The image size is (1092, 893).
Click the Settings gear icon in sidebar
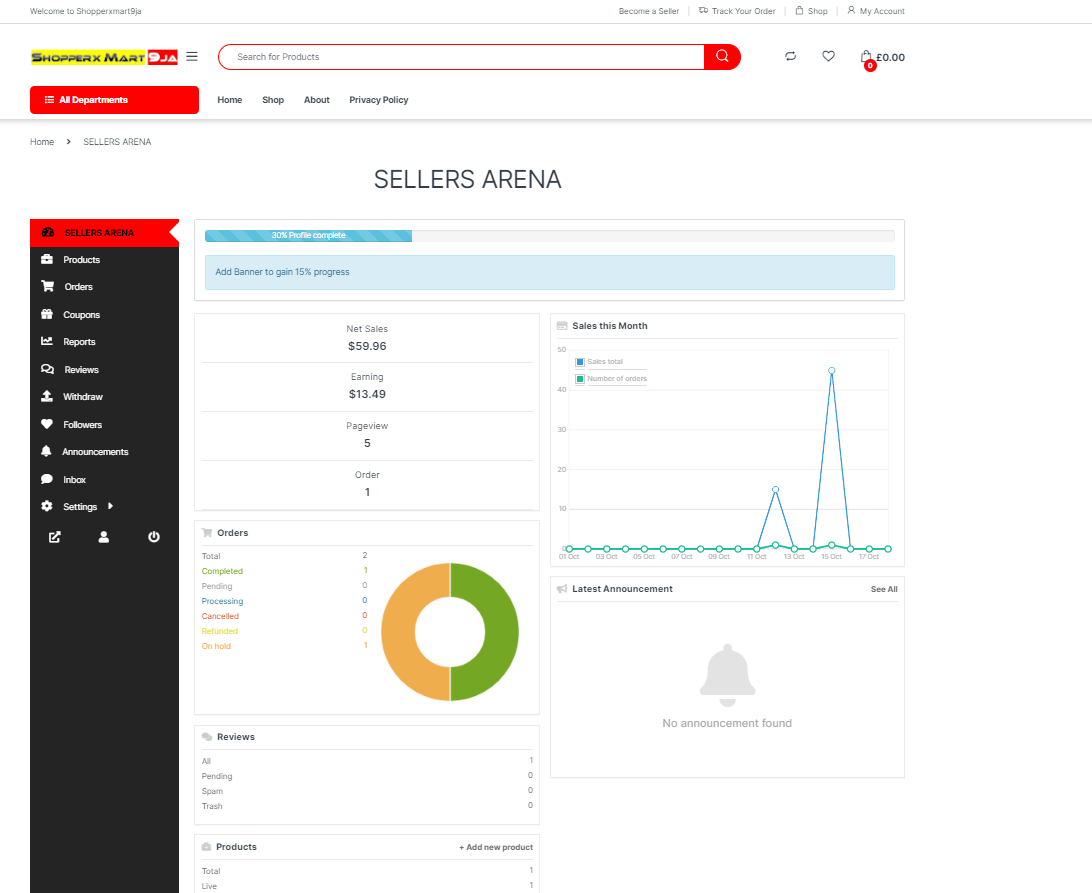pos(47,506)
